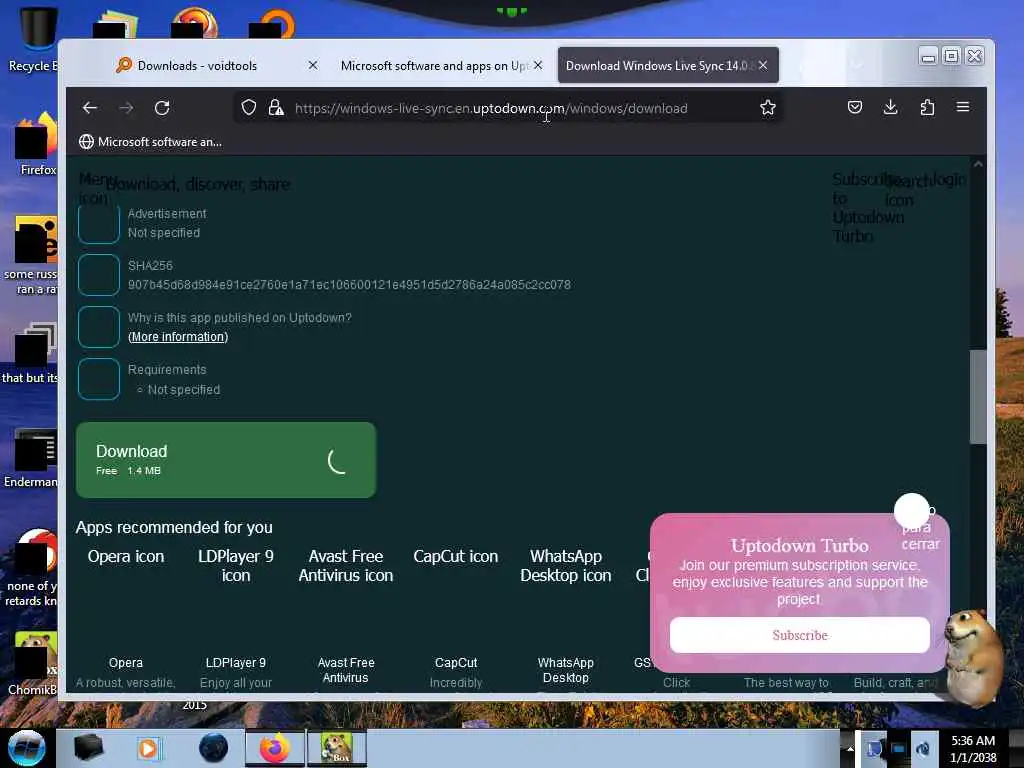Image resolution: width=1024 pixels, height=768 pixels.
Task: Open the Pocket save icon
Action: 854,107
